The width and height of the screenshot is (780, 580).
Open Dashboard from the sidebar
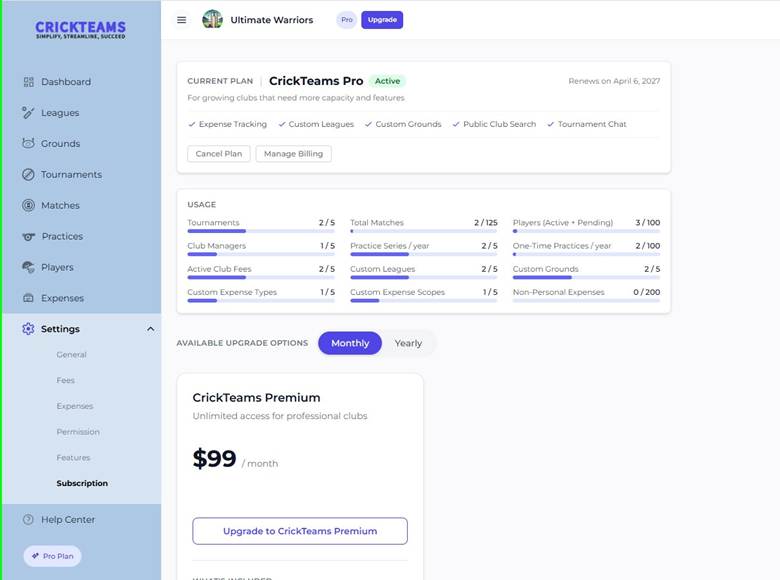pyautogui.click(x=66, y=82)
